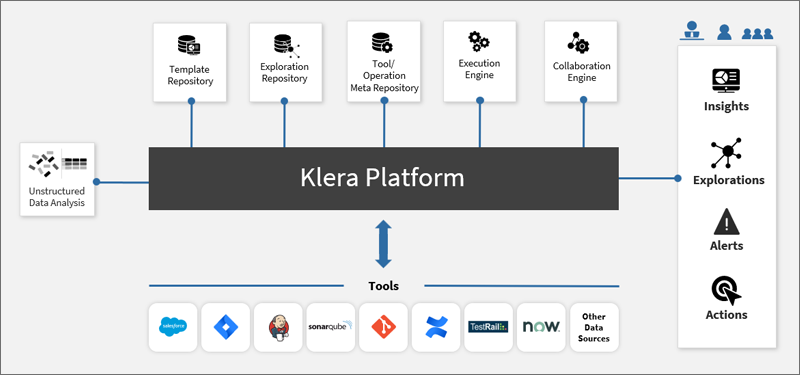Select the SonarQube logo tile
The image size is (800, 375).
click(x=331, y=327)
